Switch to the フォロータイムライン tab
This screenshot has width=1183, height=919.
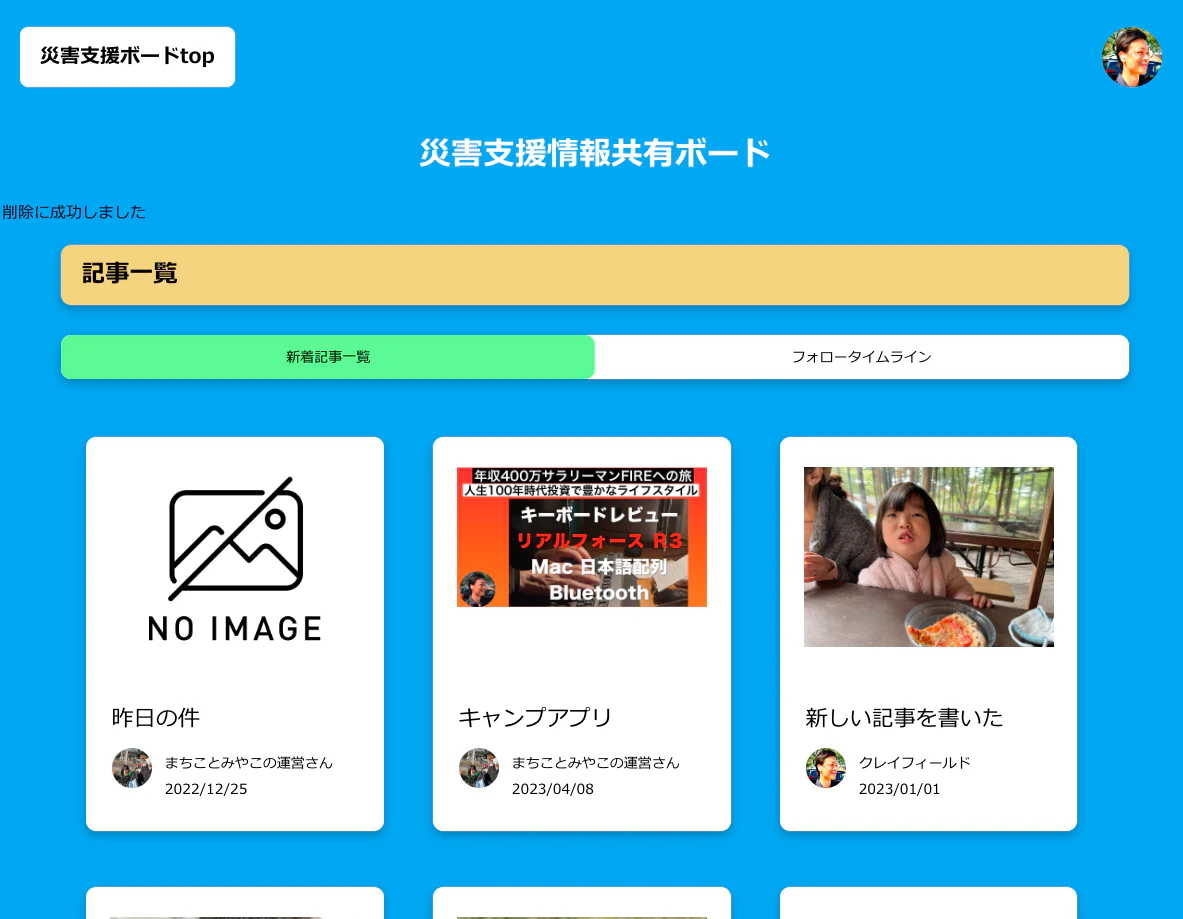pos(862,357)
